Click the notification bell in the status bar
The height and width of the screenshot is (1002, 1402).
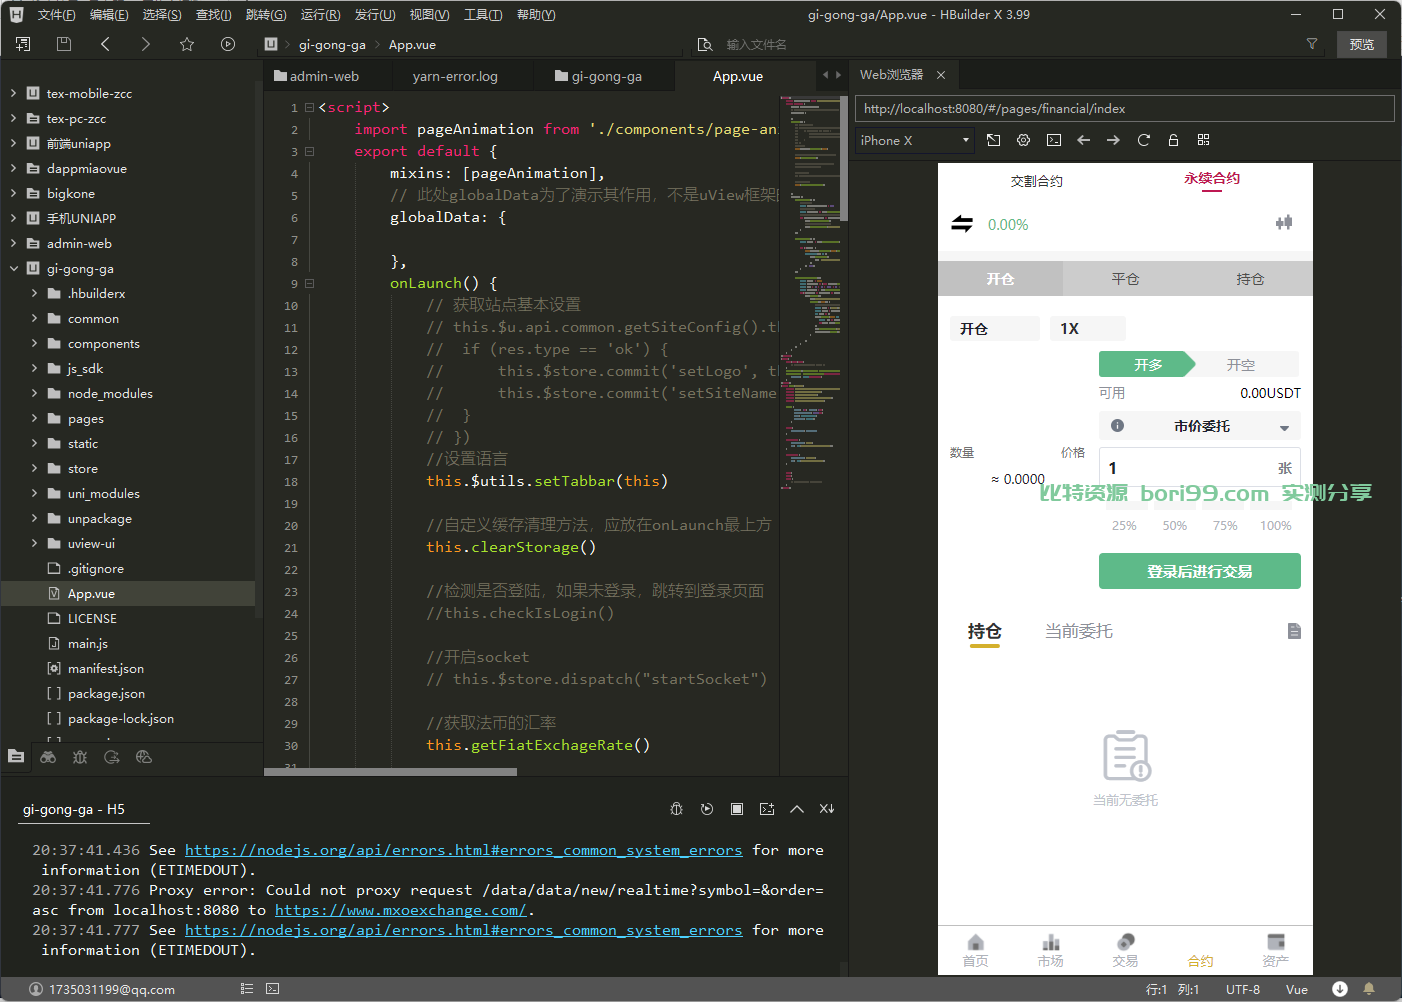(1369, 989)
